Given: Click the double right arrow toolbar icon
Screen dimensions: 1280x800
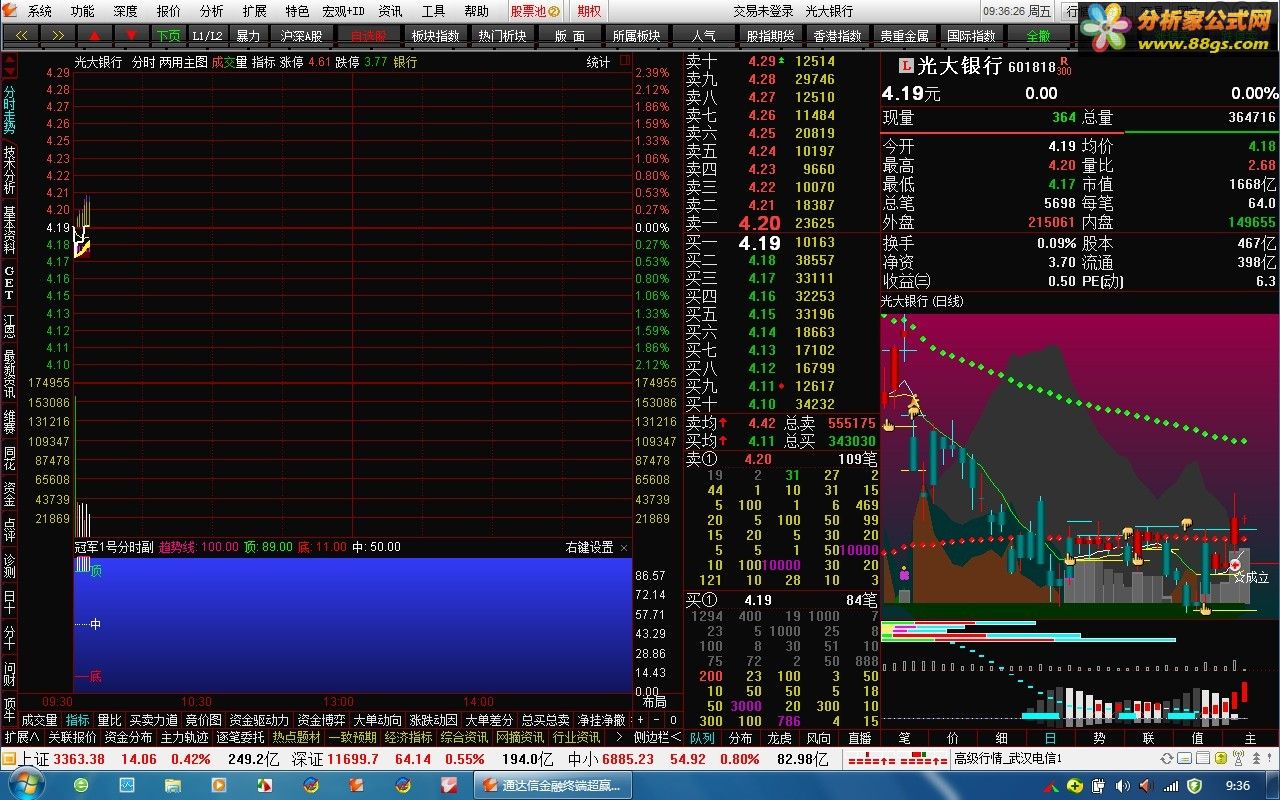Looking at the screenshot, I should point(58,35).
